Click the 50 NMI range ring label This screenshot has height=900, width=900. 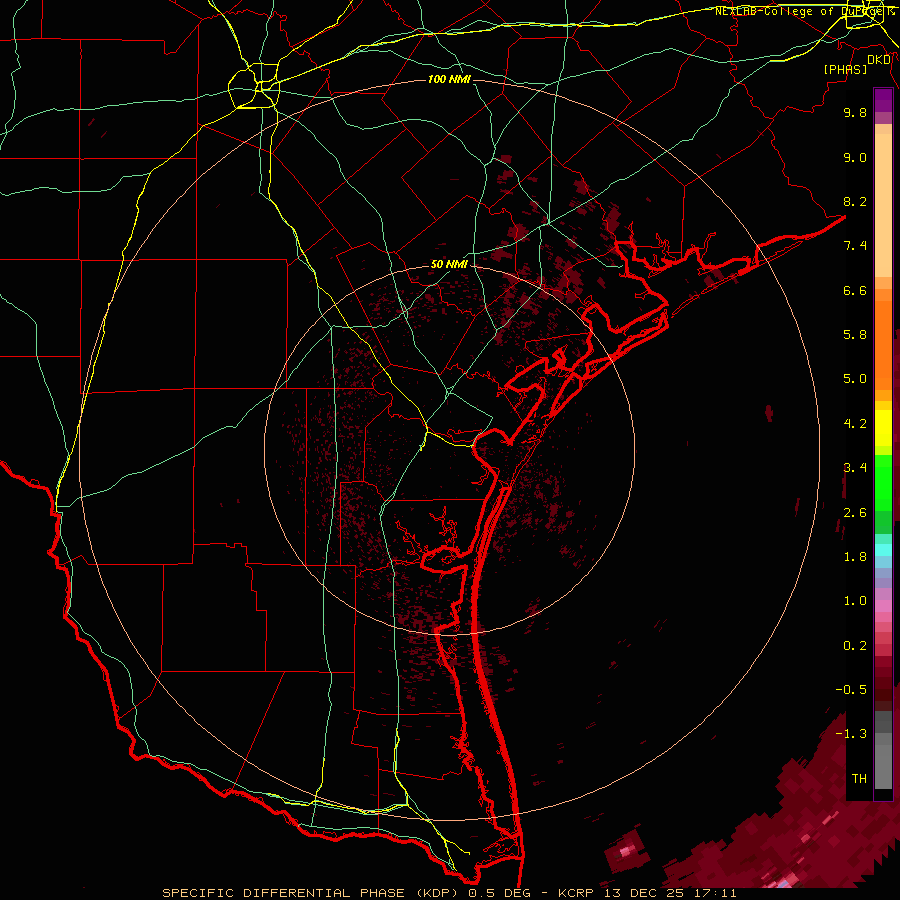click(x=449, y=264)
